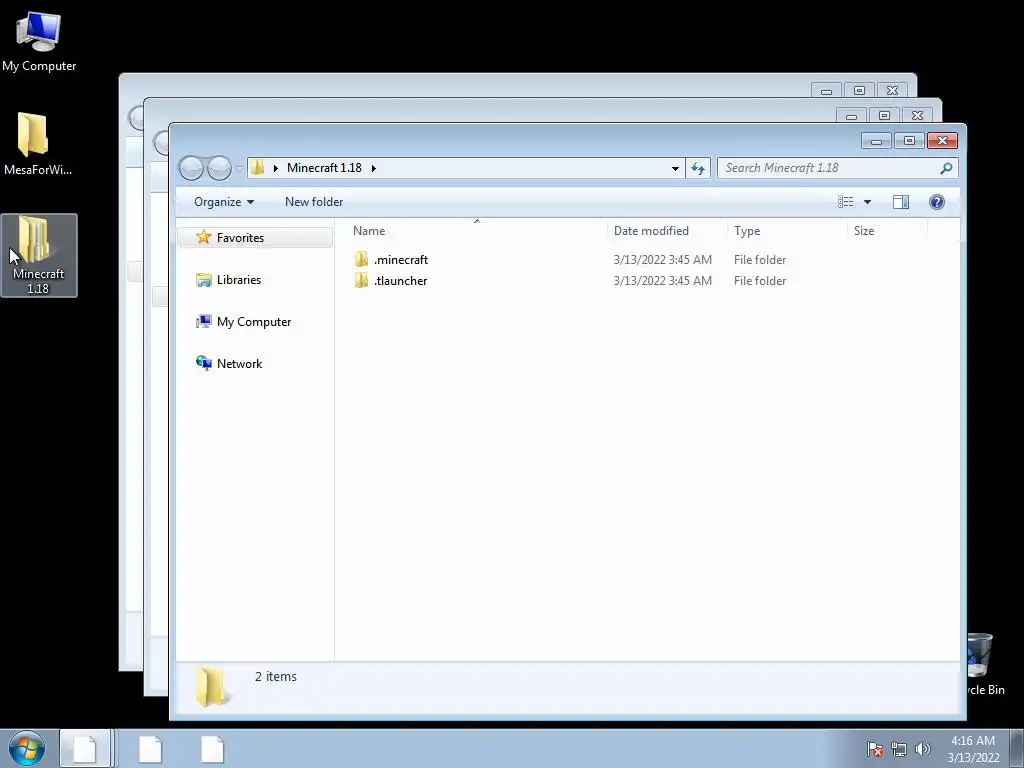Click the Back navigation button

tap(191, 168)
